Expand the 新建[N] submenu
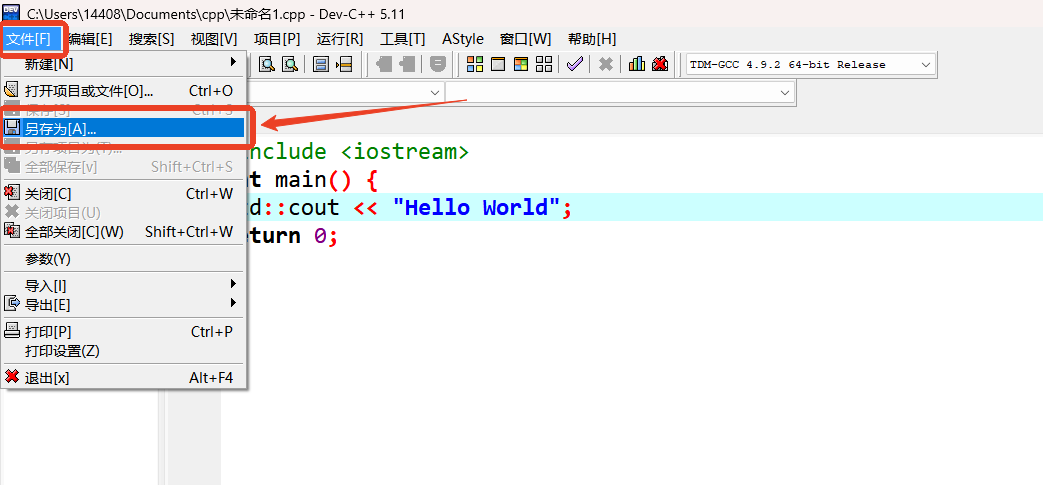 pos(124,65)
